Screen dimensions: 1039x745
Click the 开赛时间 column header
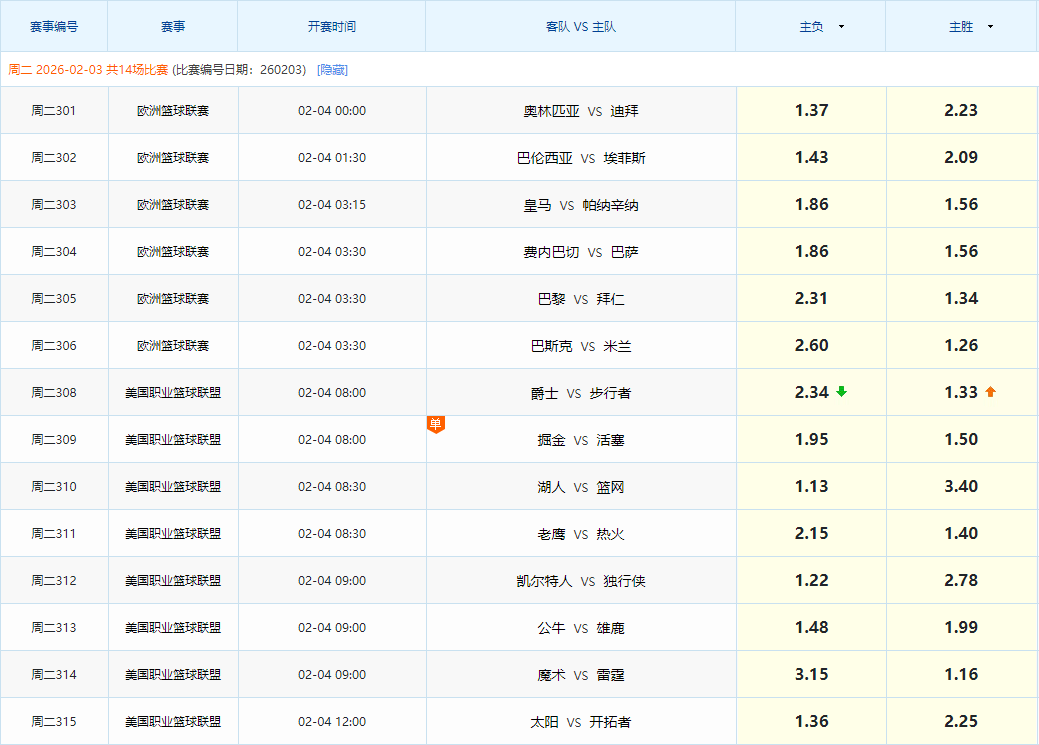click(332, 27)
